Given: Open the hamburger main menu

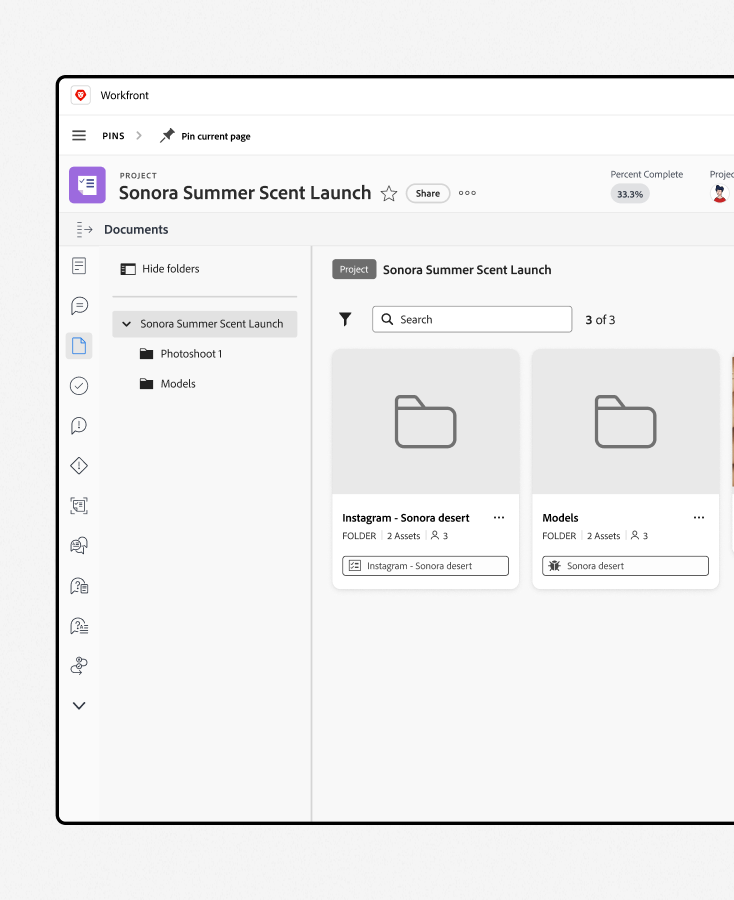Looking at the screenshot, I should [x=79, y=135].
